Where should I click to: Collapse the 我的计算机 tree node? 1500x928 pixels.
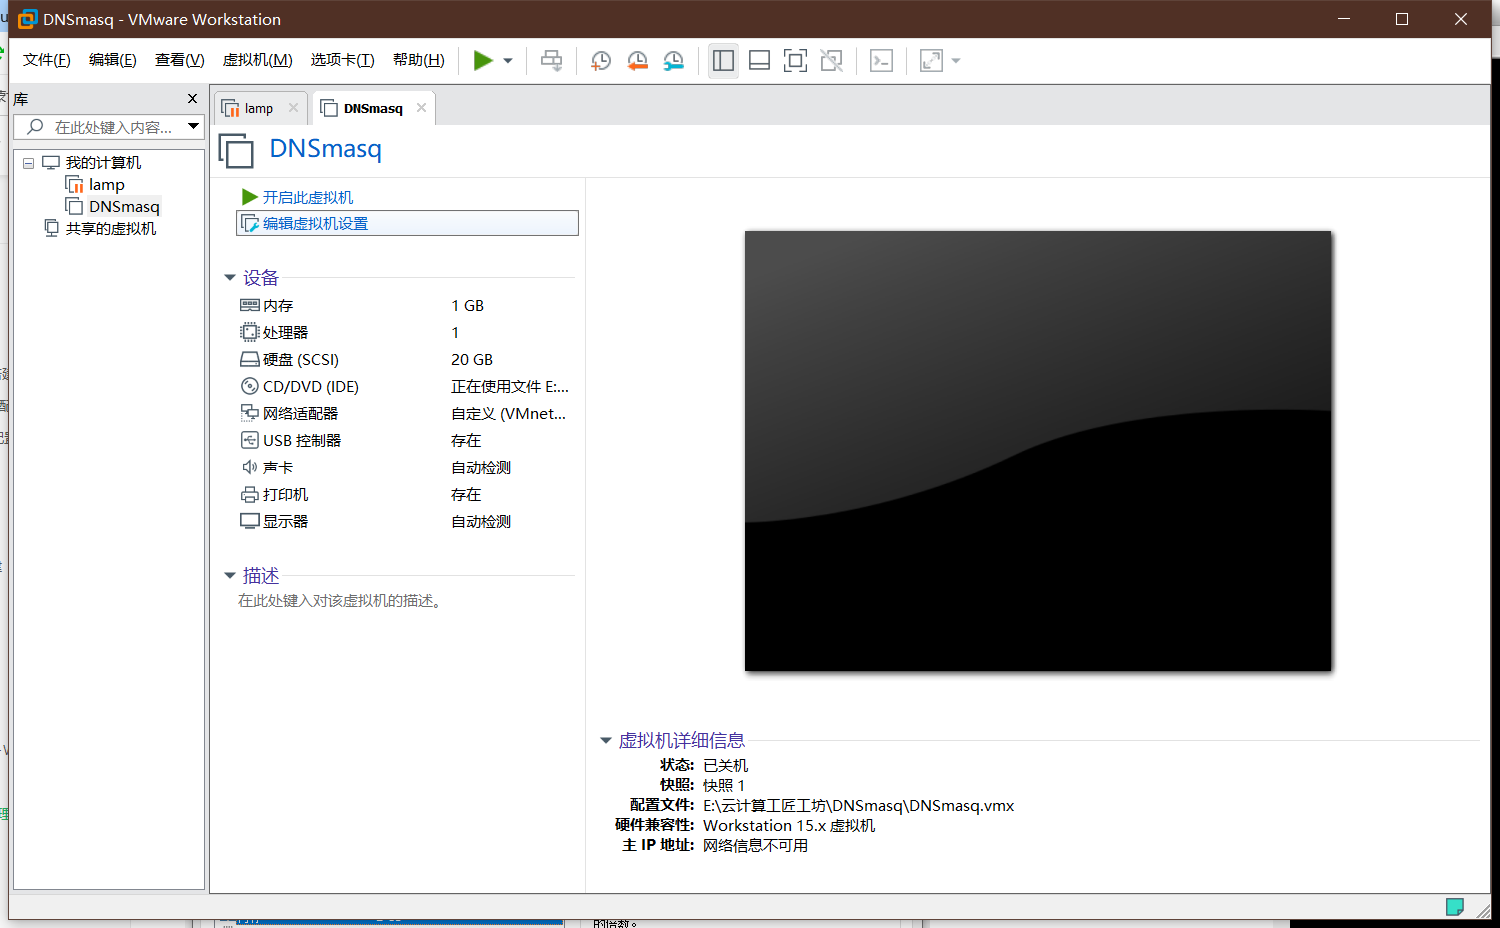pos(29,163)
